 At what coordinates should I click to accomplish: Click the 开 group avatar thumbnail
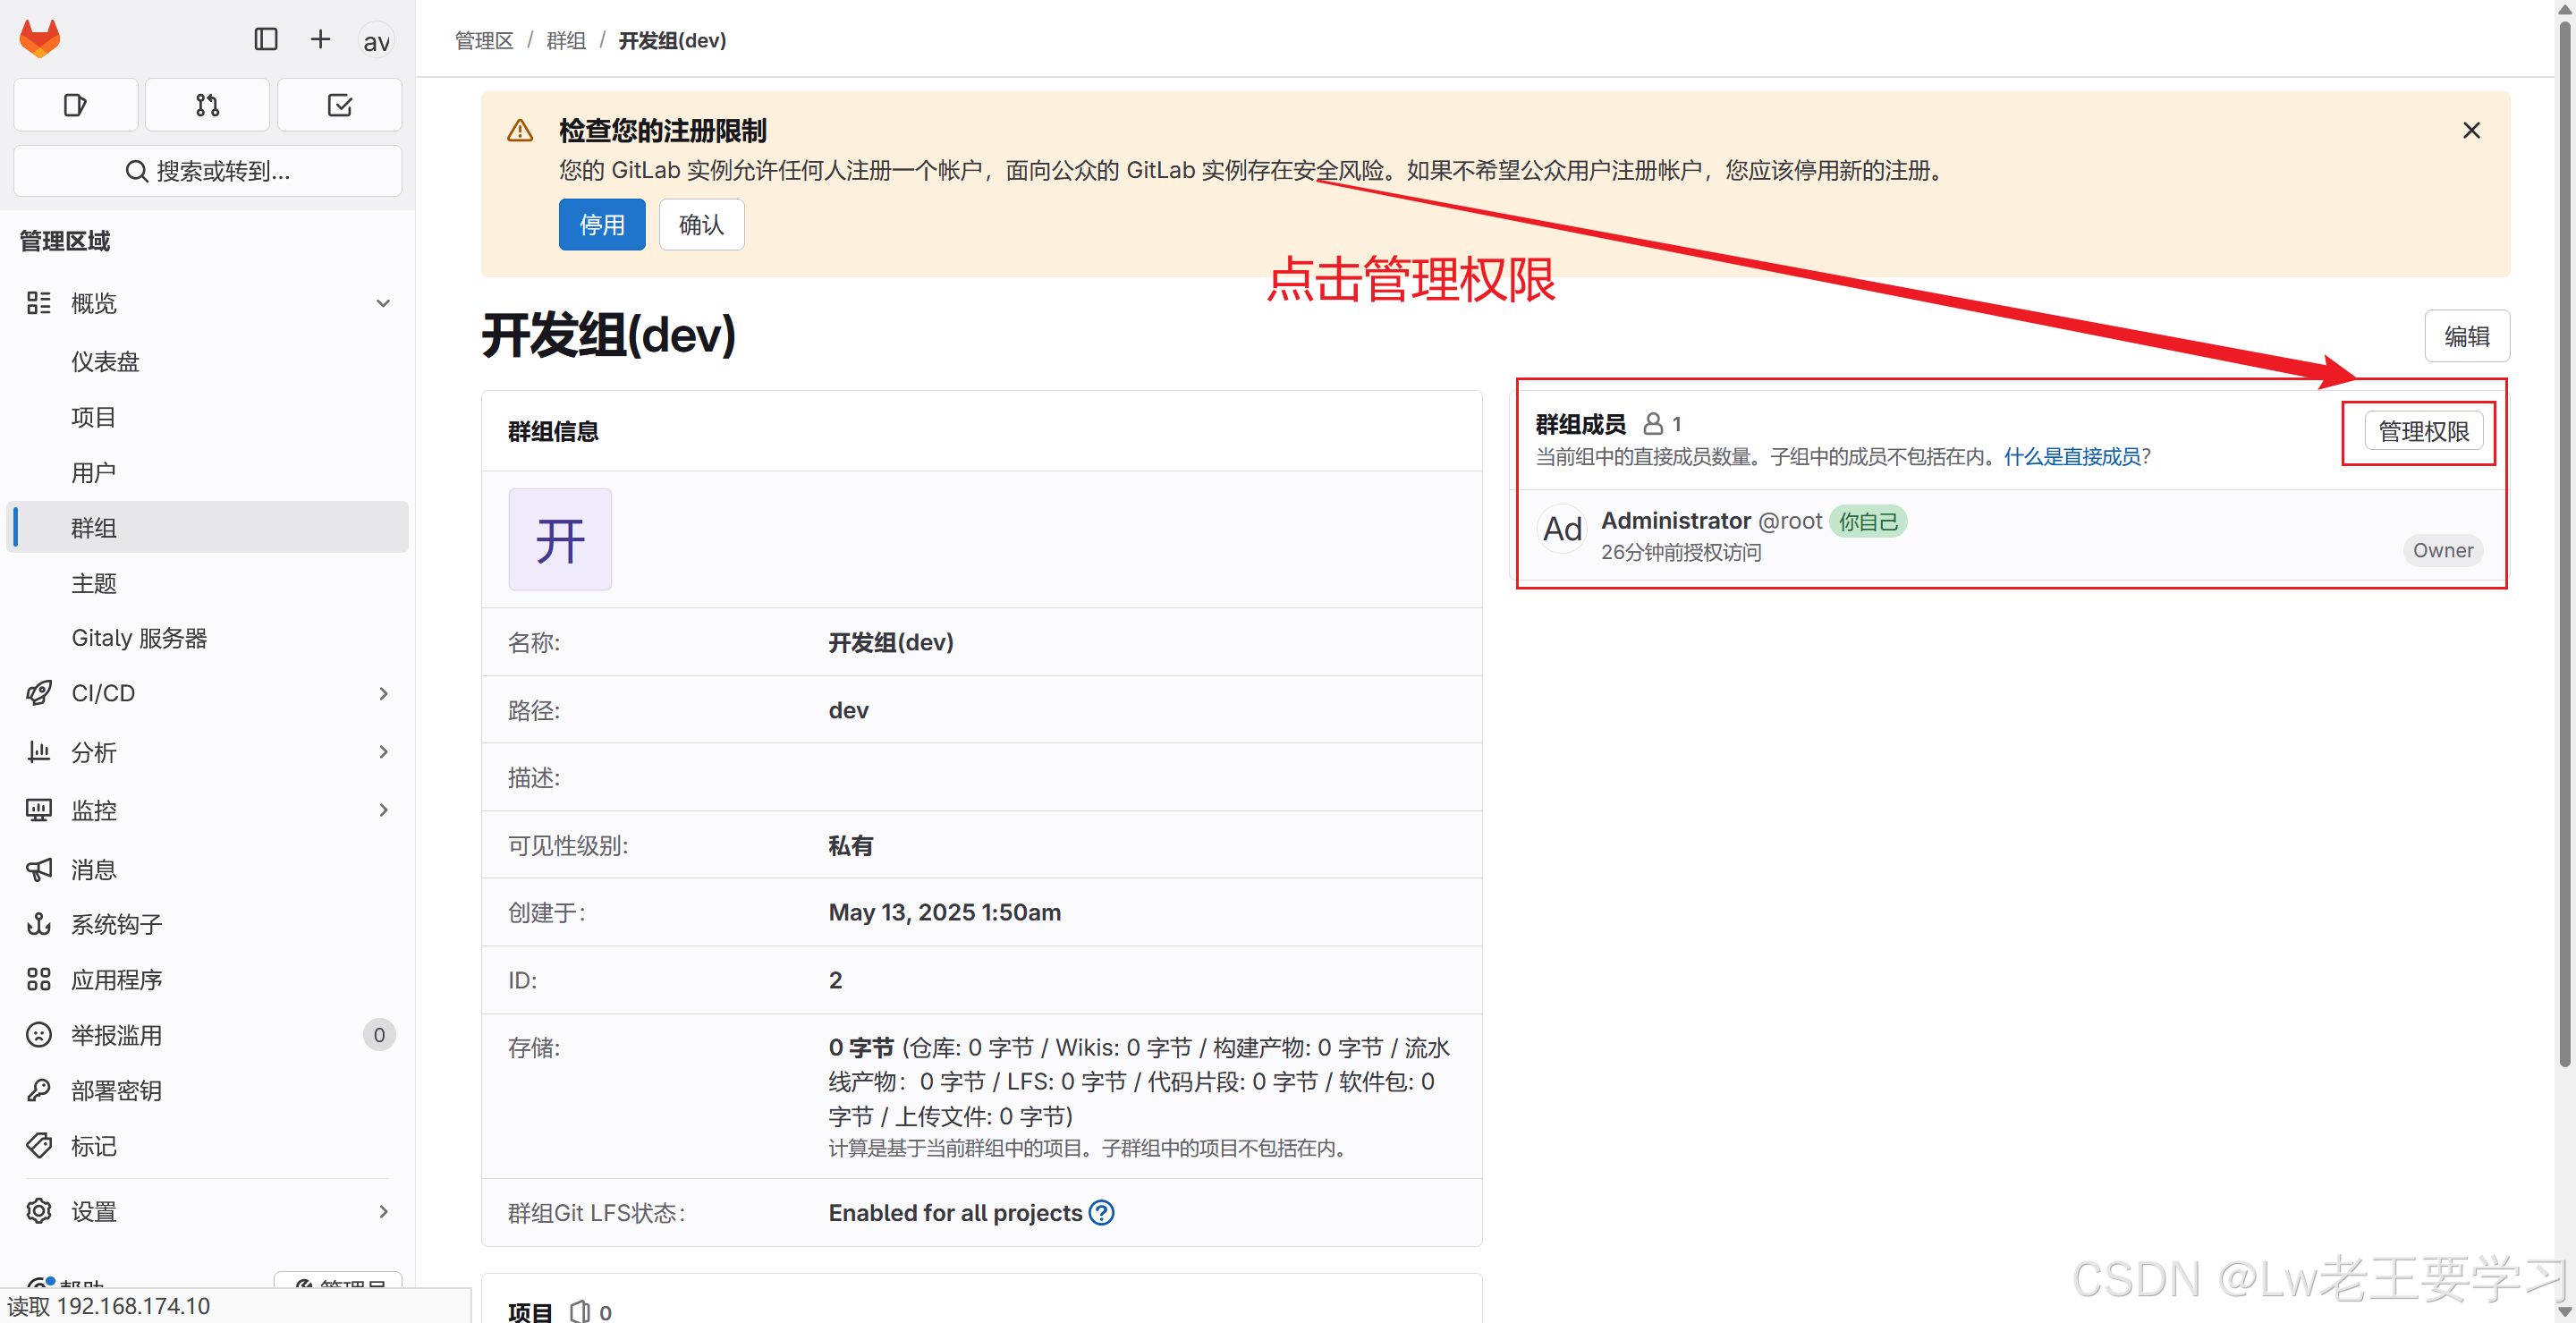559,540
